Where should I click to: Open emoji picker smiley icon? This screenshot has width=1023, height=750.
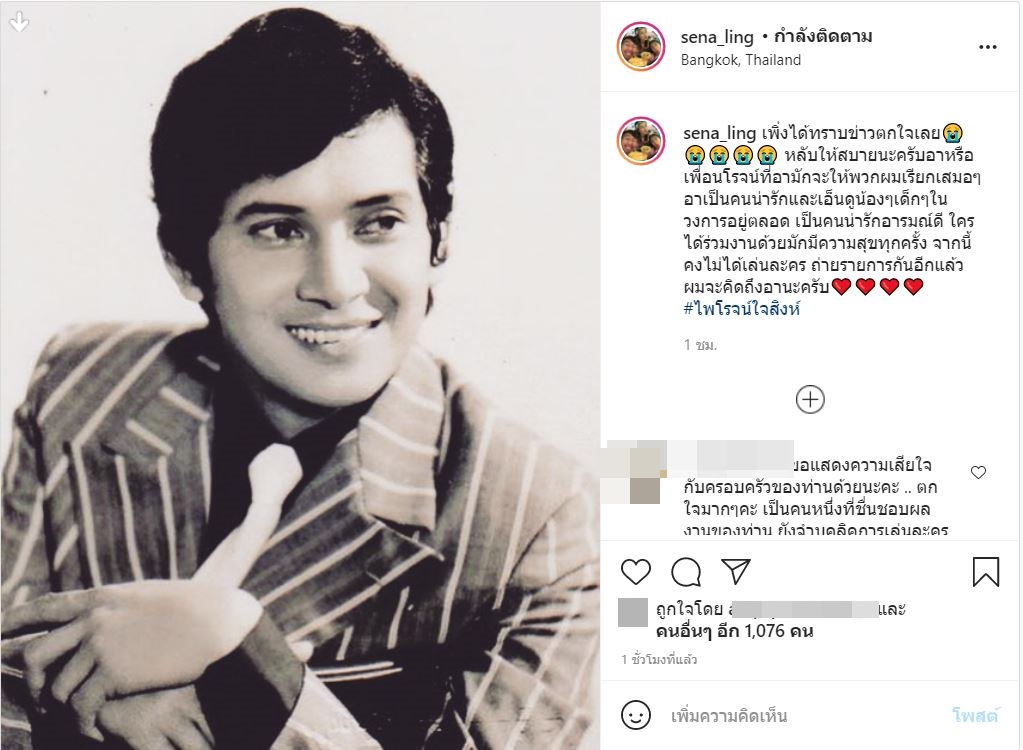635,715
